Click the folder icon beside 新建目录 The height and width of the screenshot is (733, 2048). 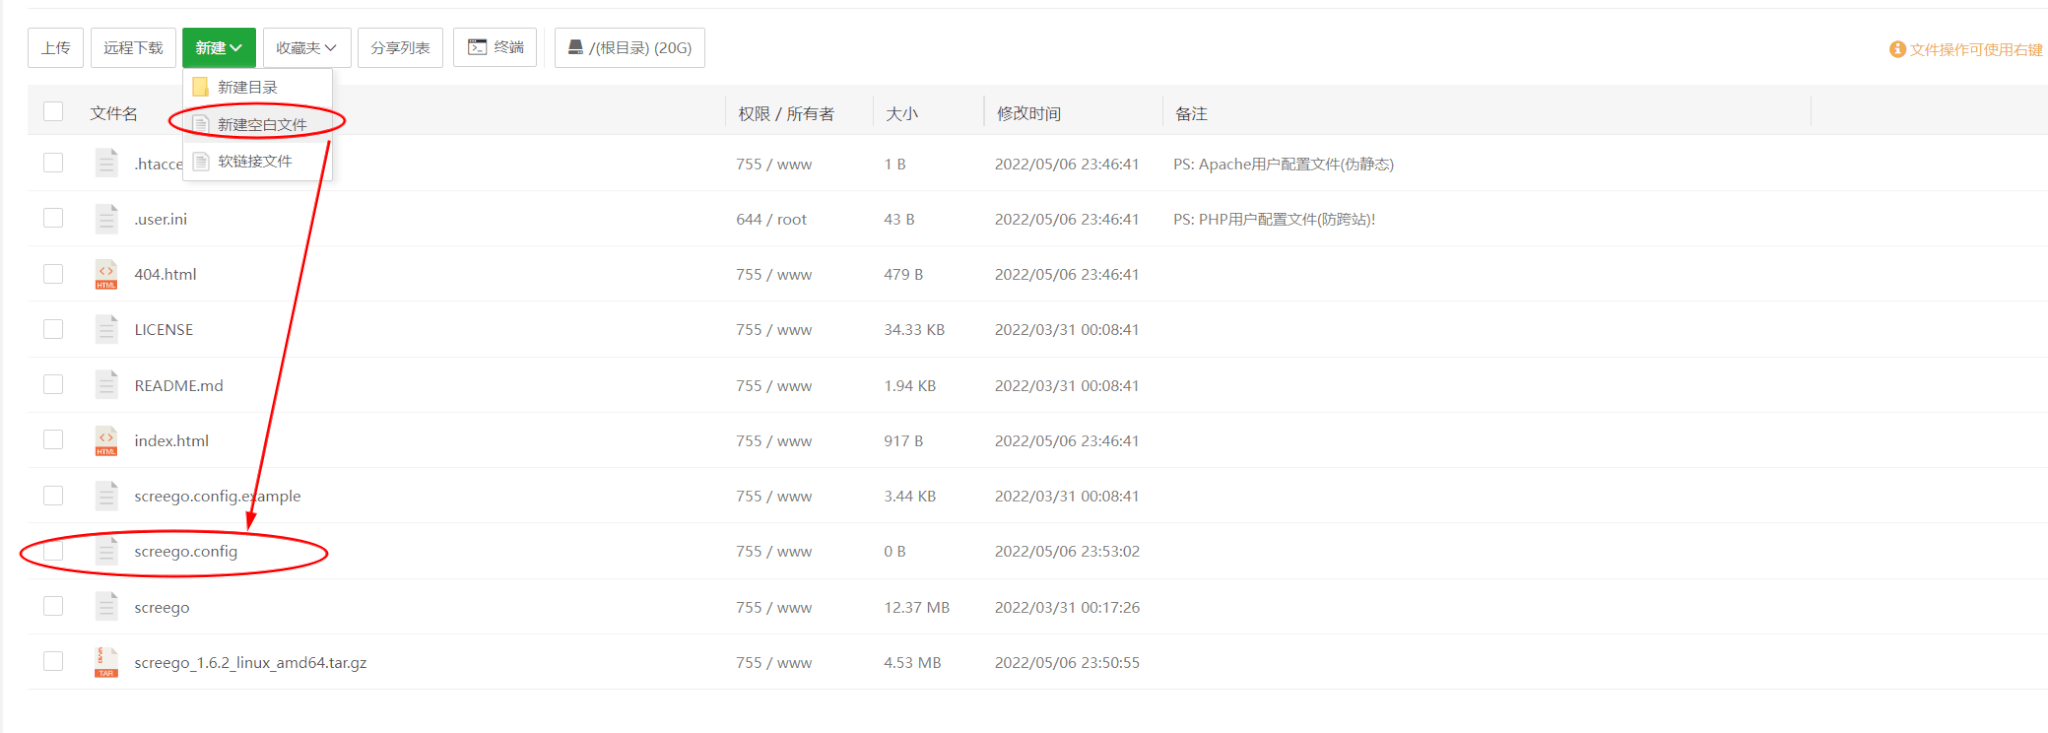point(200,87)
